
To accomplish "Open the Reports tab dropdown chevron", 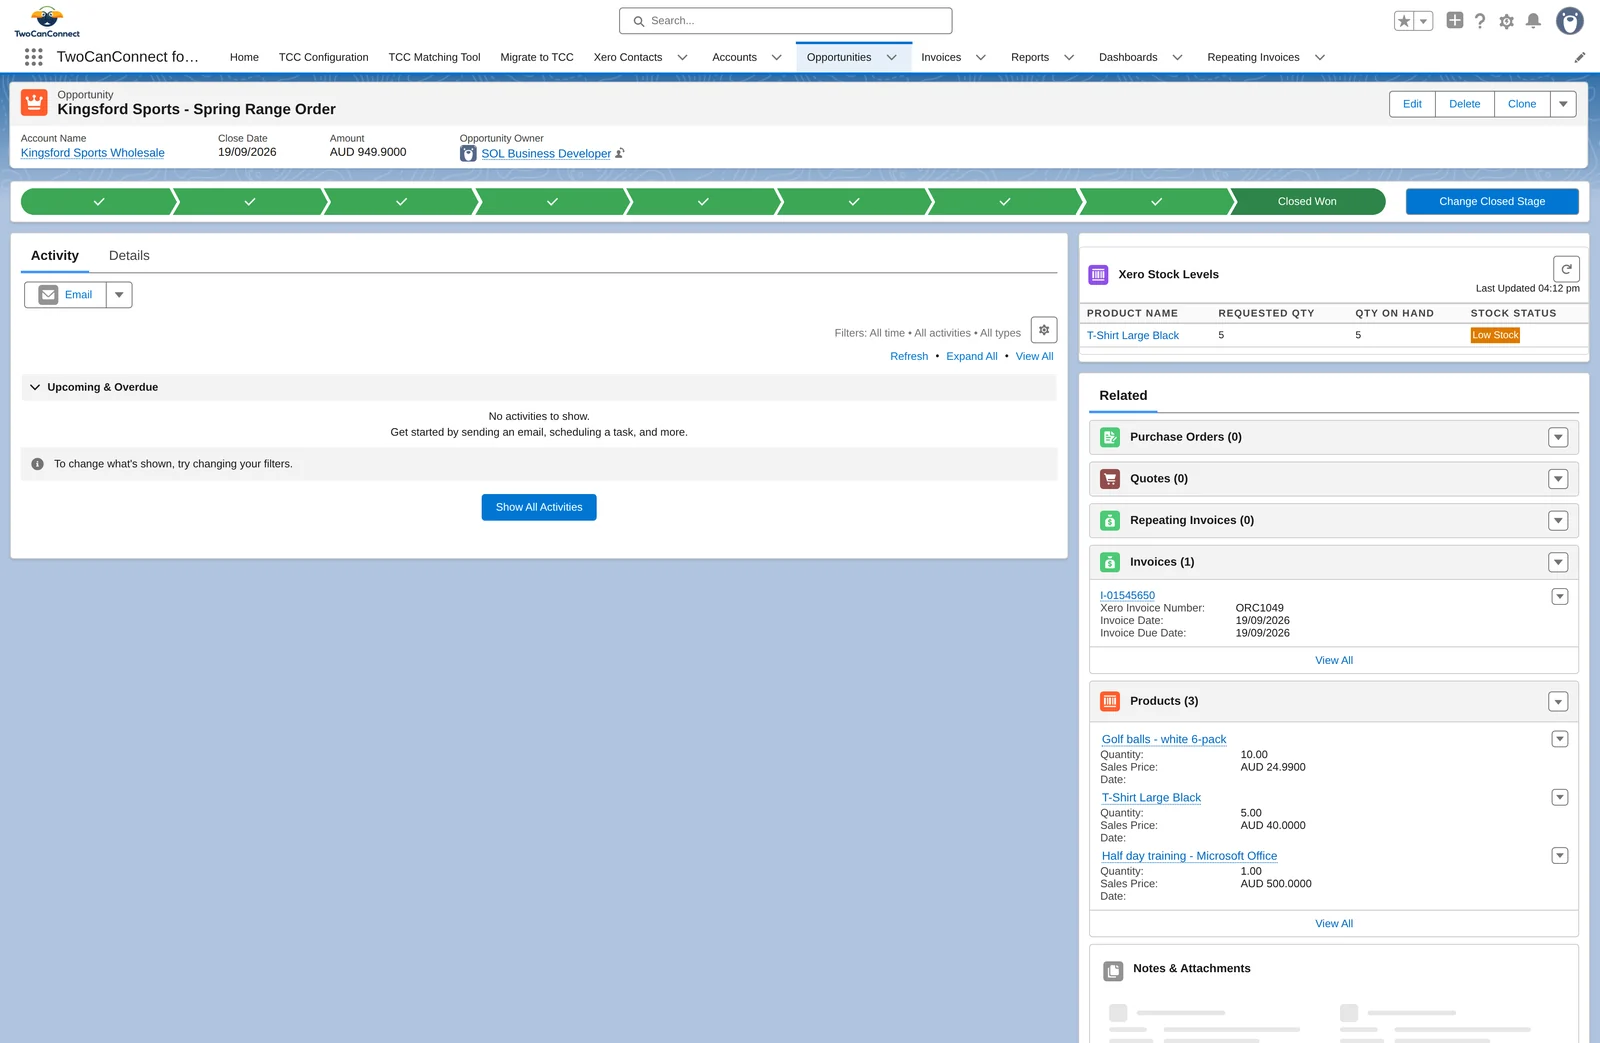I will click(1069, 57).
